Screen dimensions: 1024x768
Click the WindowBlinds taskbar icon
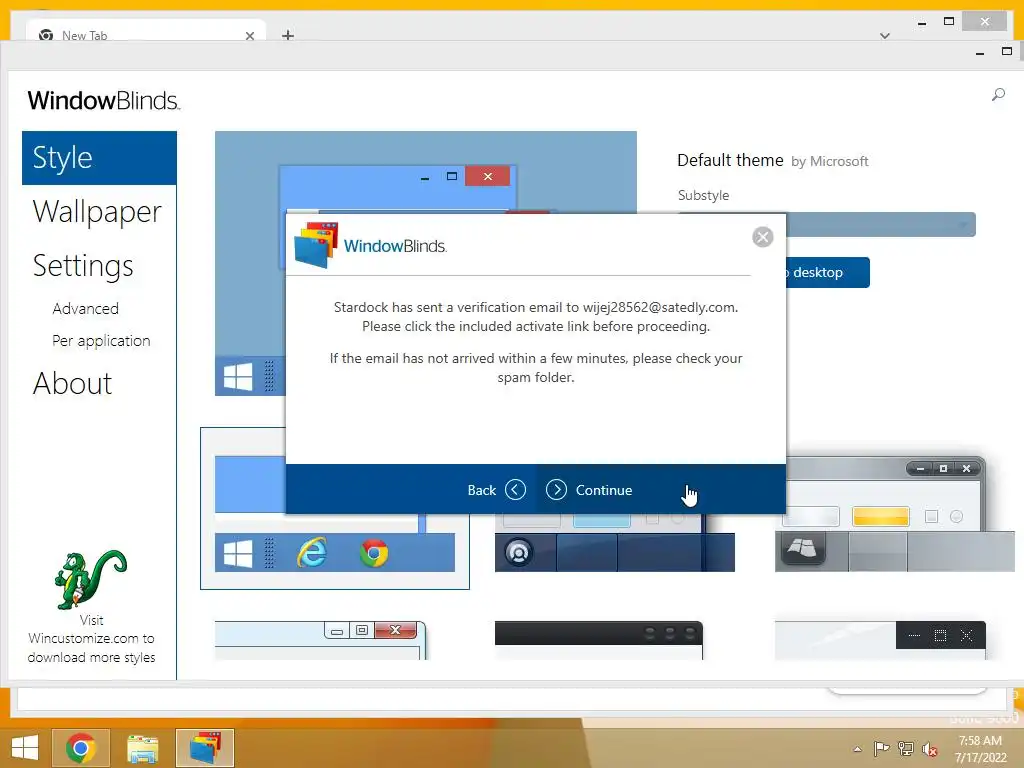[205, 748]
